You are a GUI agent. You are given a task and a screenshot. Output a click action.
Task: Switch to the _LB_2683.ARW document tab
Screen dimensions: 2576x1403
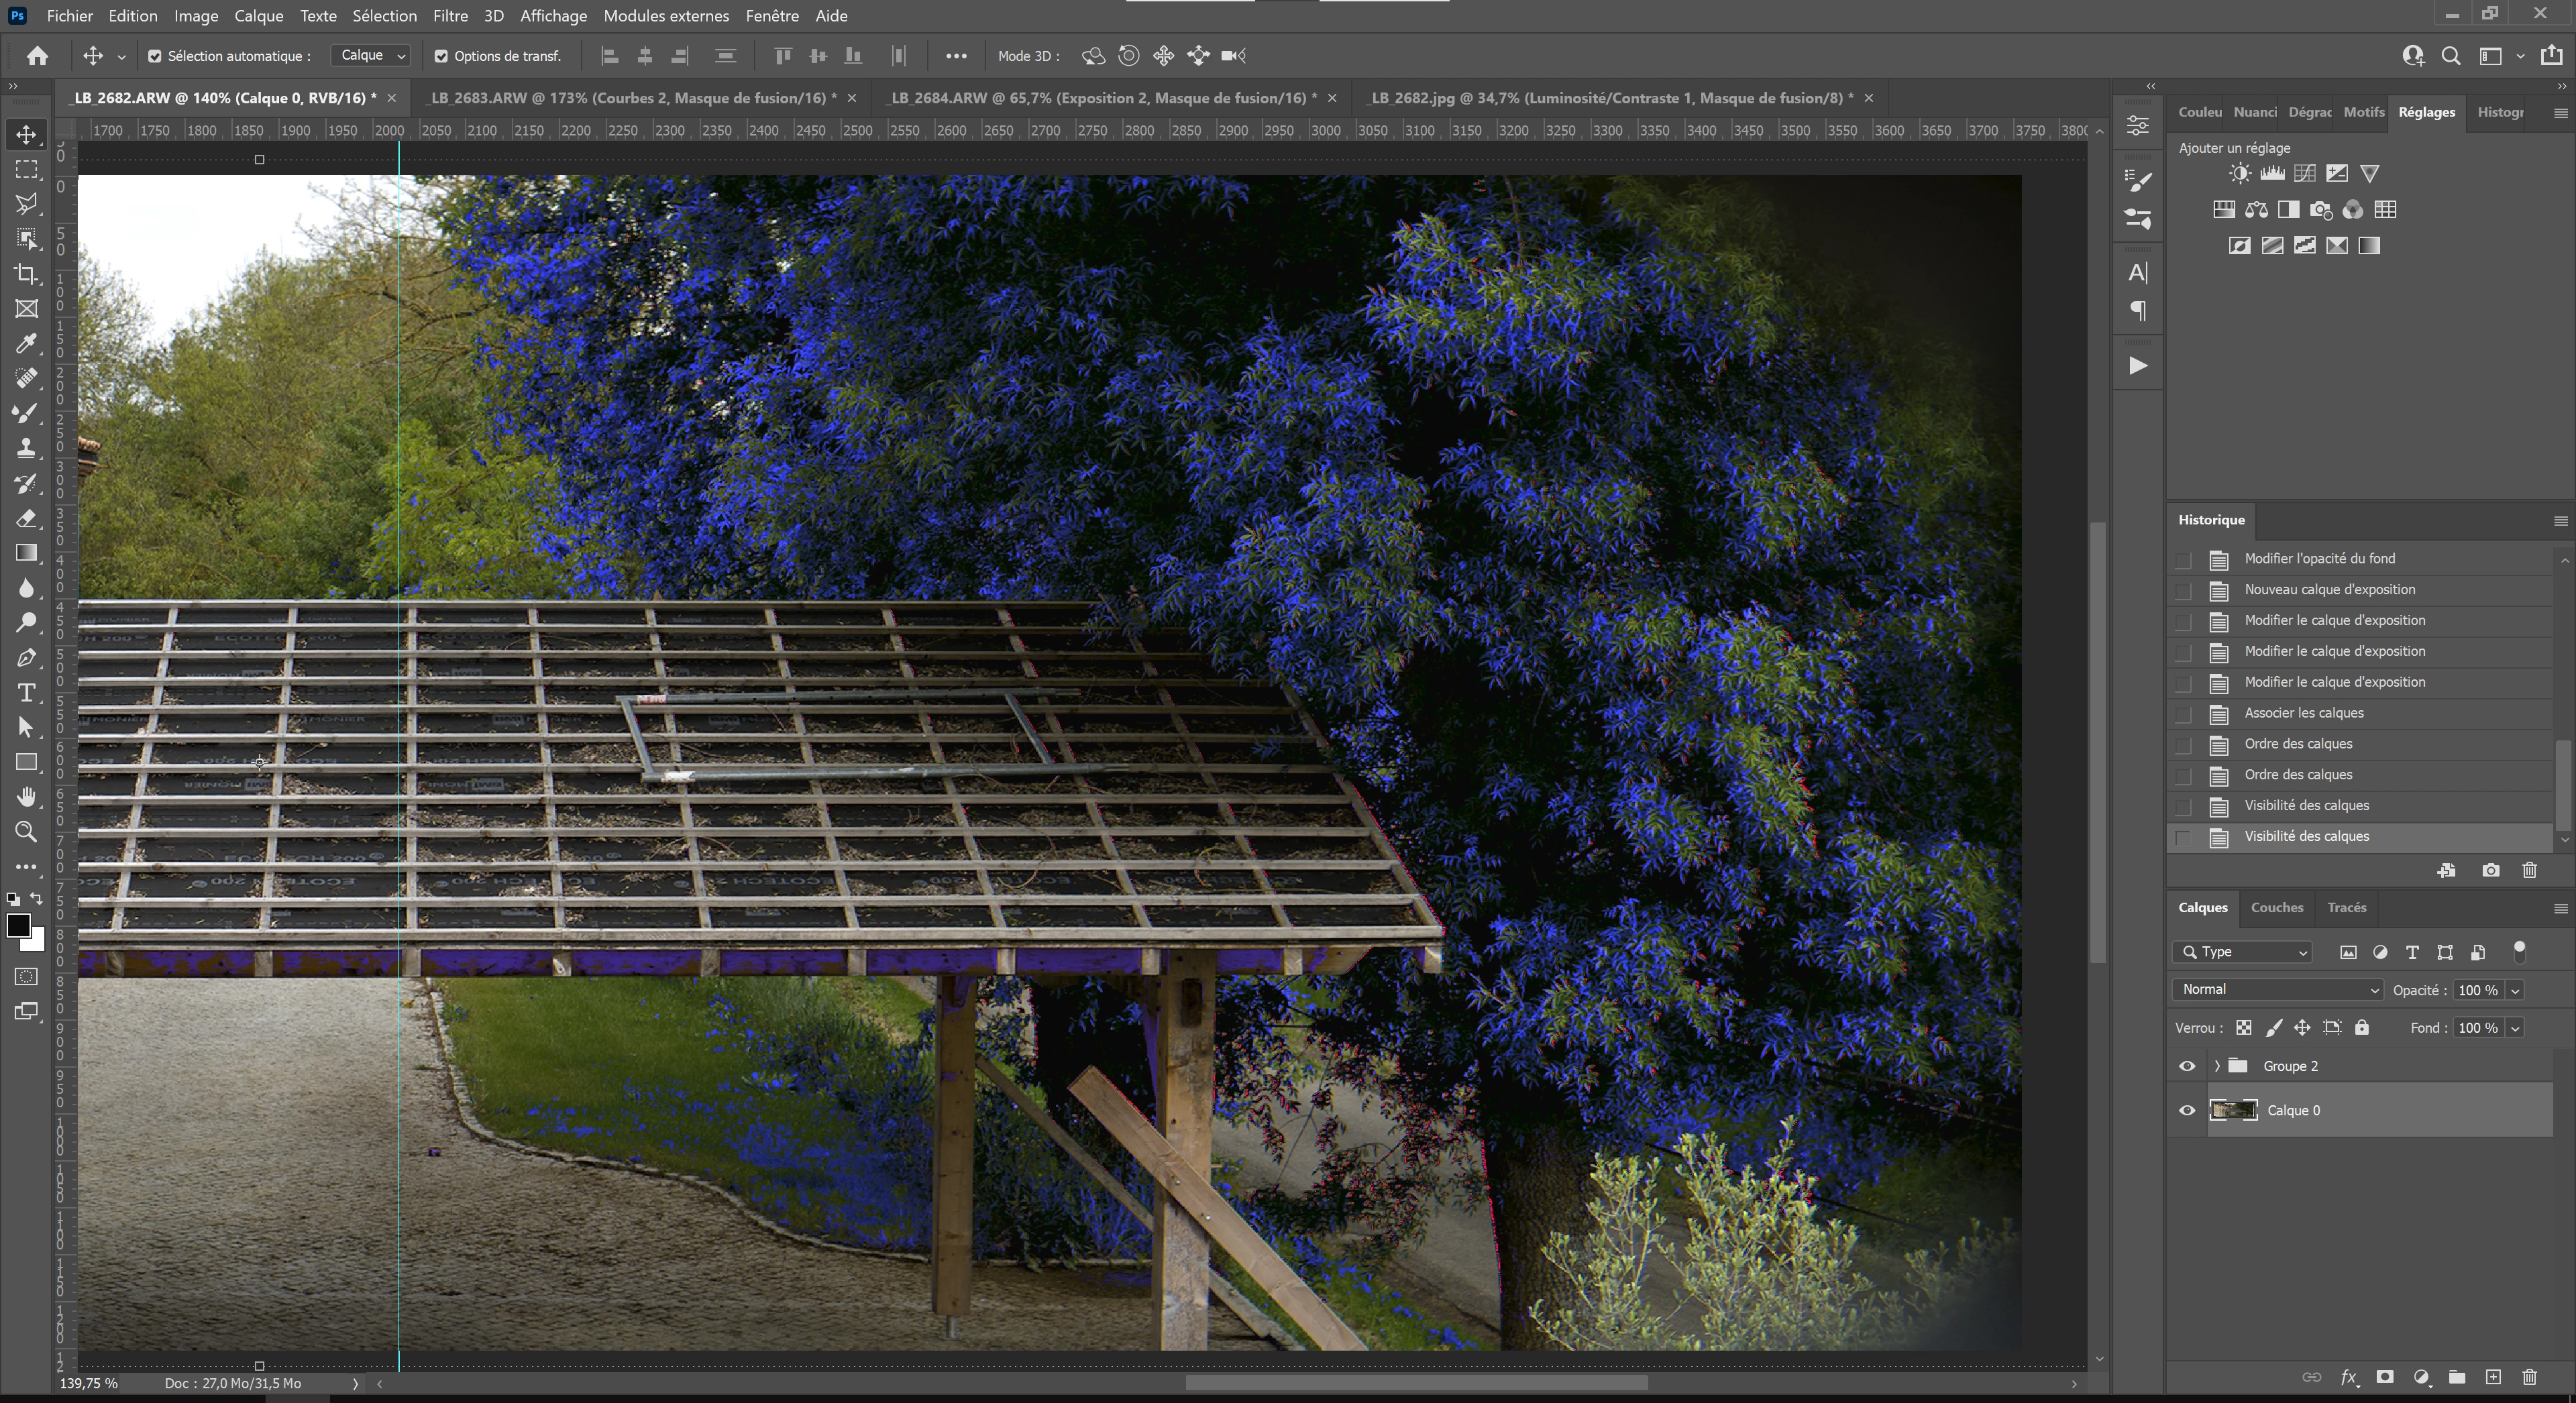point(632,98)
